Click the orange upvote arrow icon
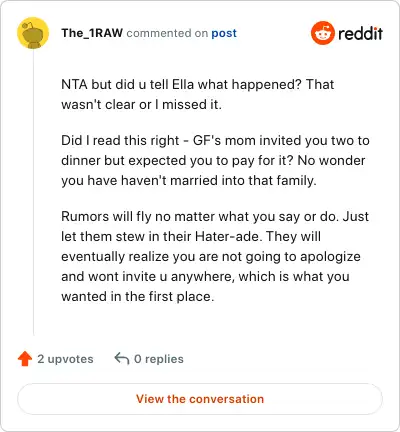Image resolution: width=400 pixels, height=432 pixels. point(25,359)
